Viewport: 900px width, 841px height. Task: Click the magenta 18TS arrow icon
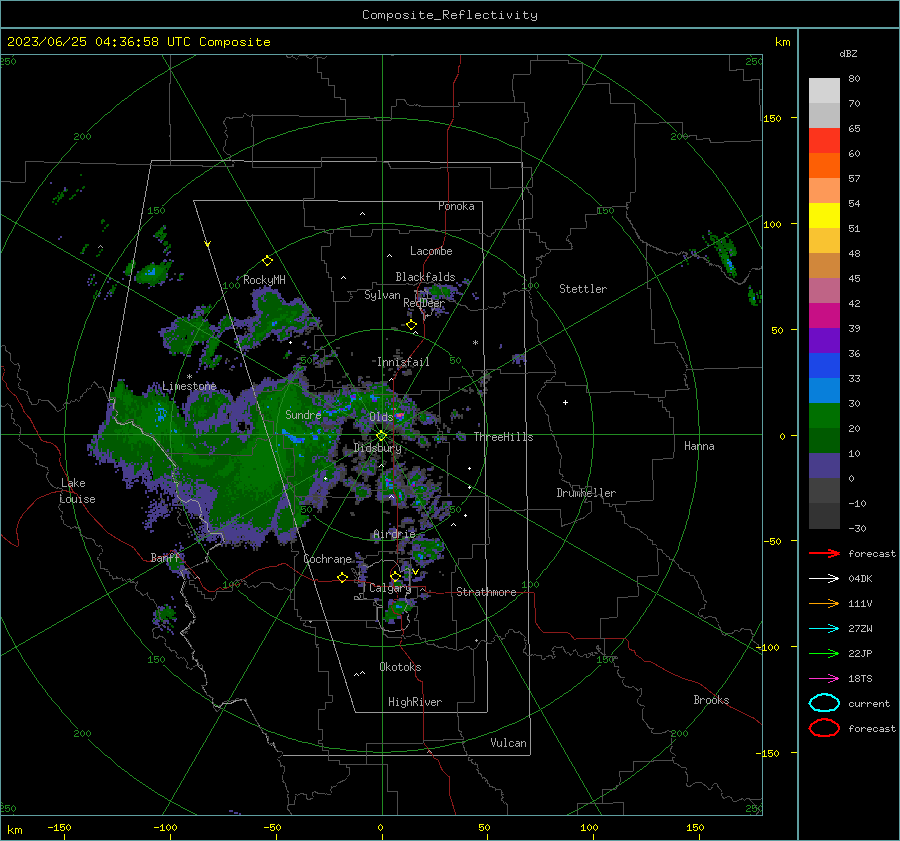click(824, 679)
